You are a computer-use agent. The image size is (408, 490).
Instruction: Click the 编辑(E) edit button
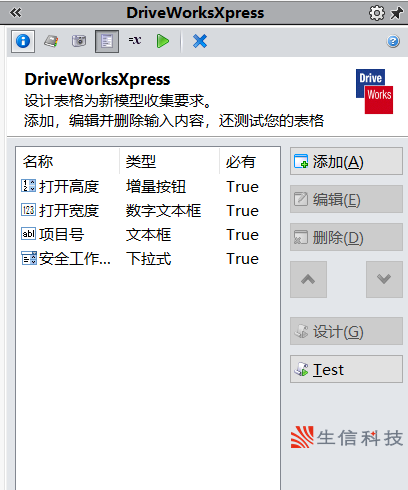coord(346,199)
